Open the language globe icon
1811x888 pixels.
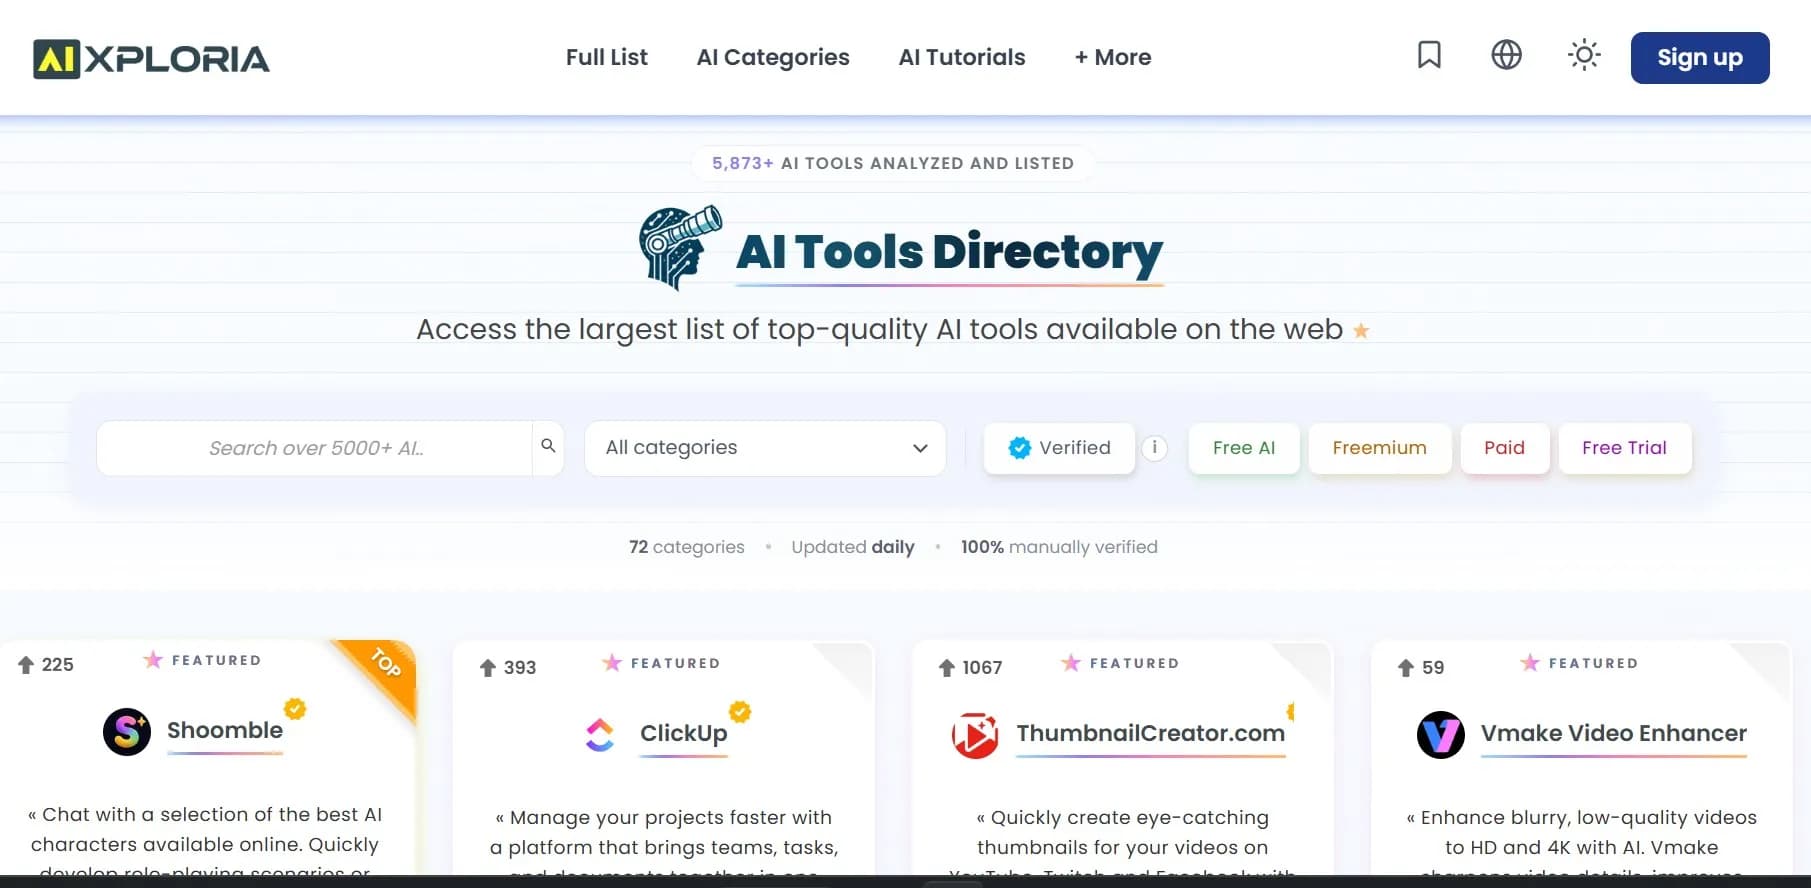(1506, 55)
